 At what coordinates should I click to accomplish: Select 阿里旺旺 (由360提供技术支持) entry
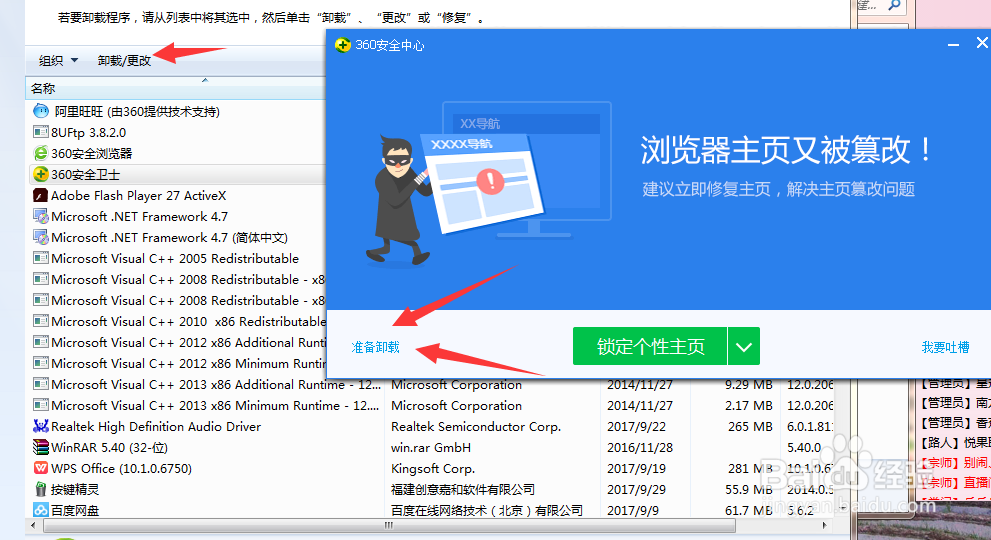coord(137,112)
